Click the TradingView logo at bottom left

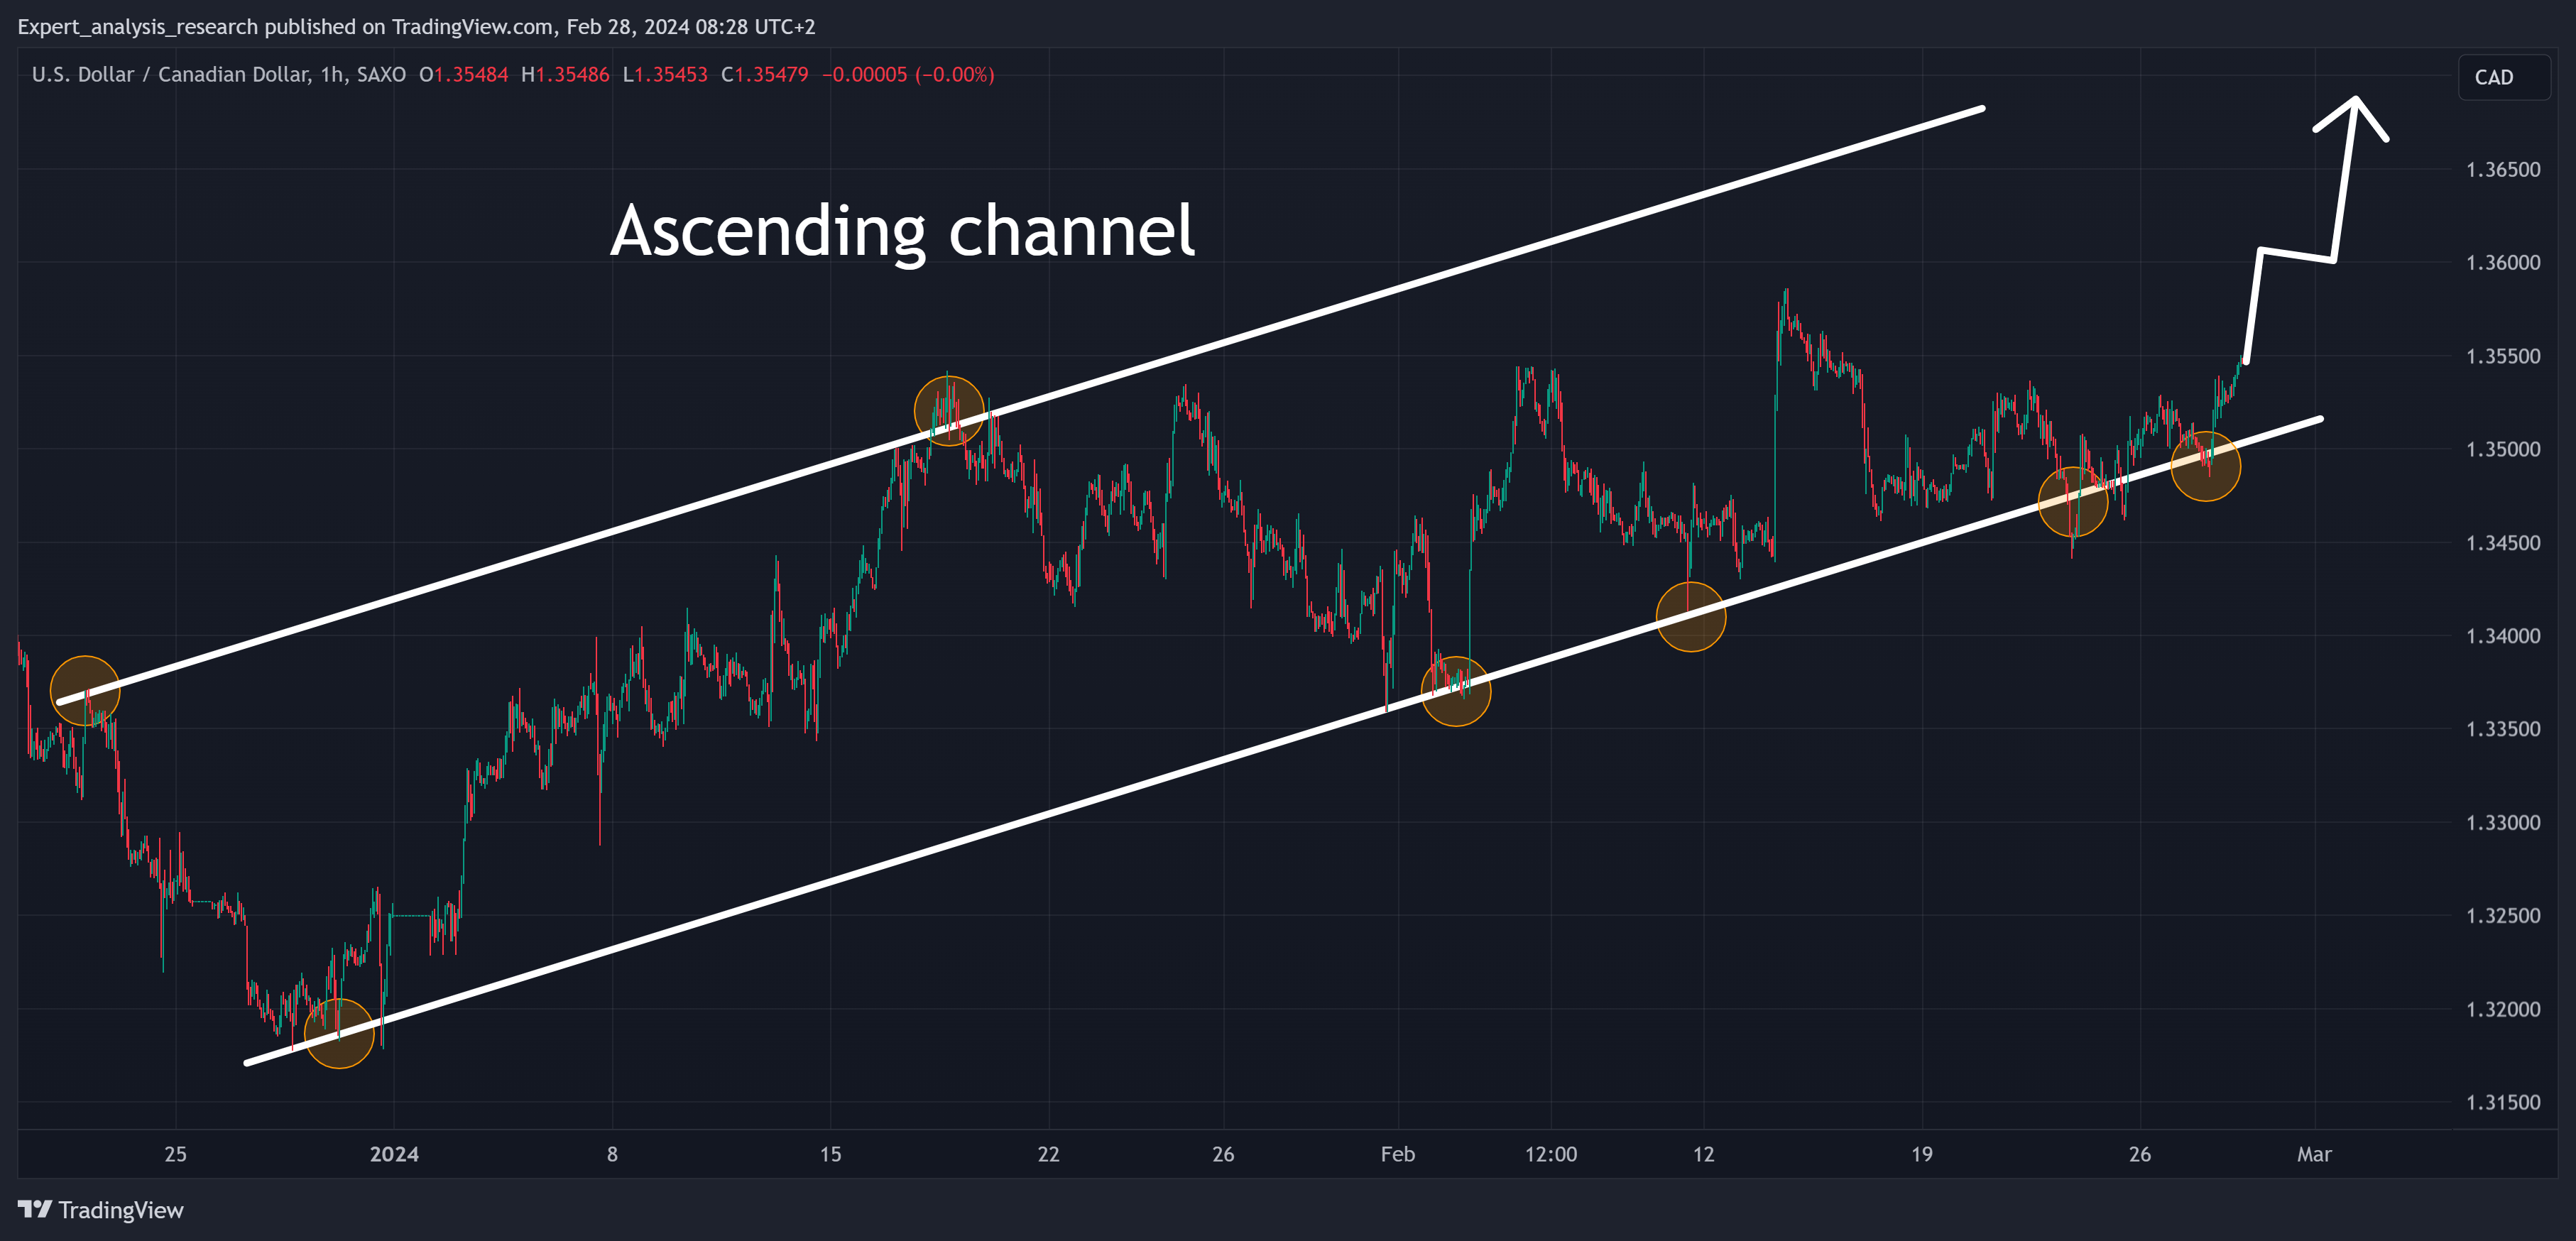(101, 1210)
